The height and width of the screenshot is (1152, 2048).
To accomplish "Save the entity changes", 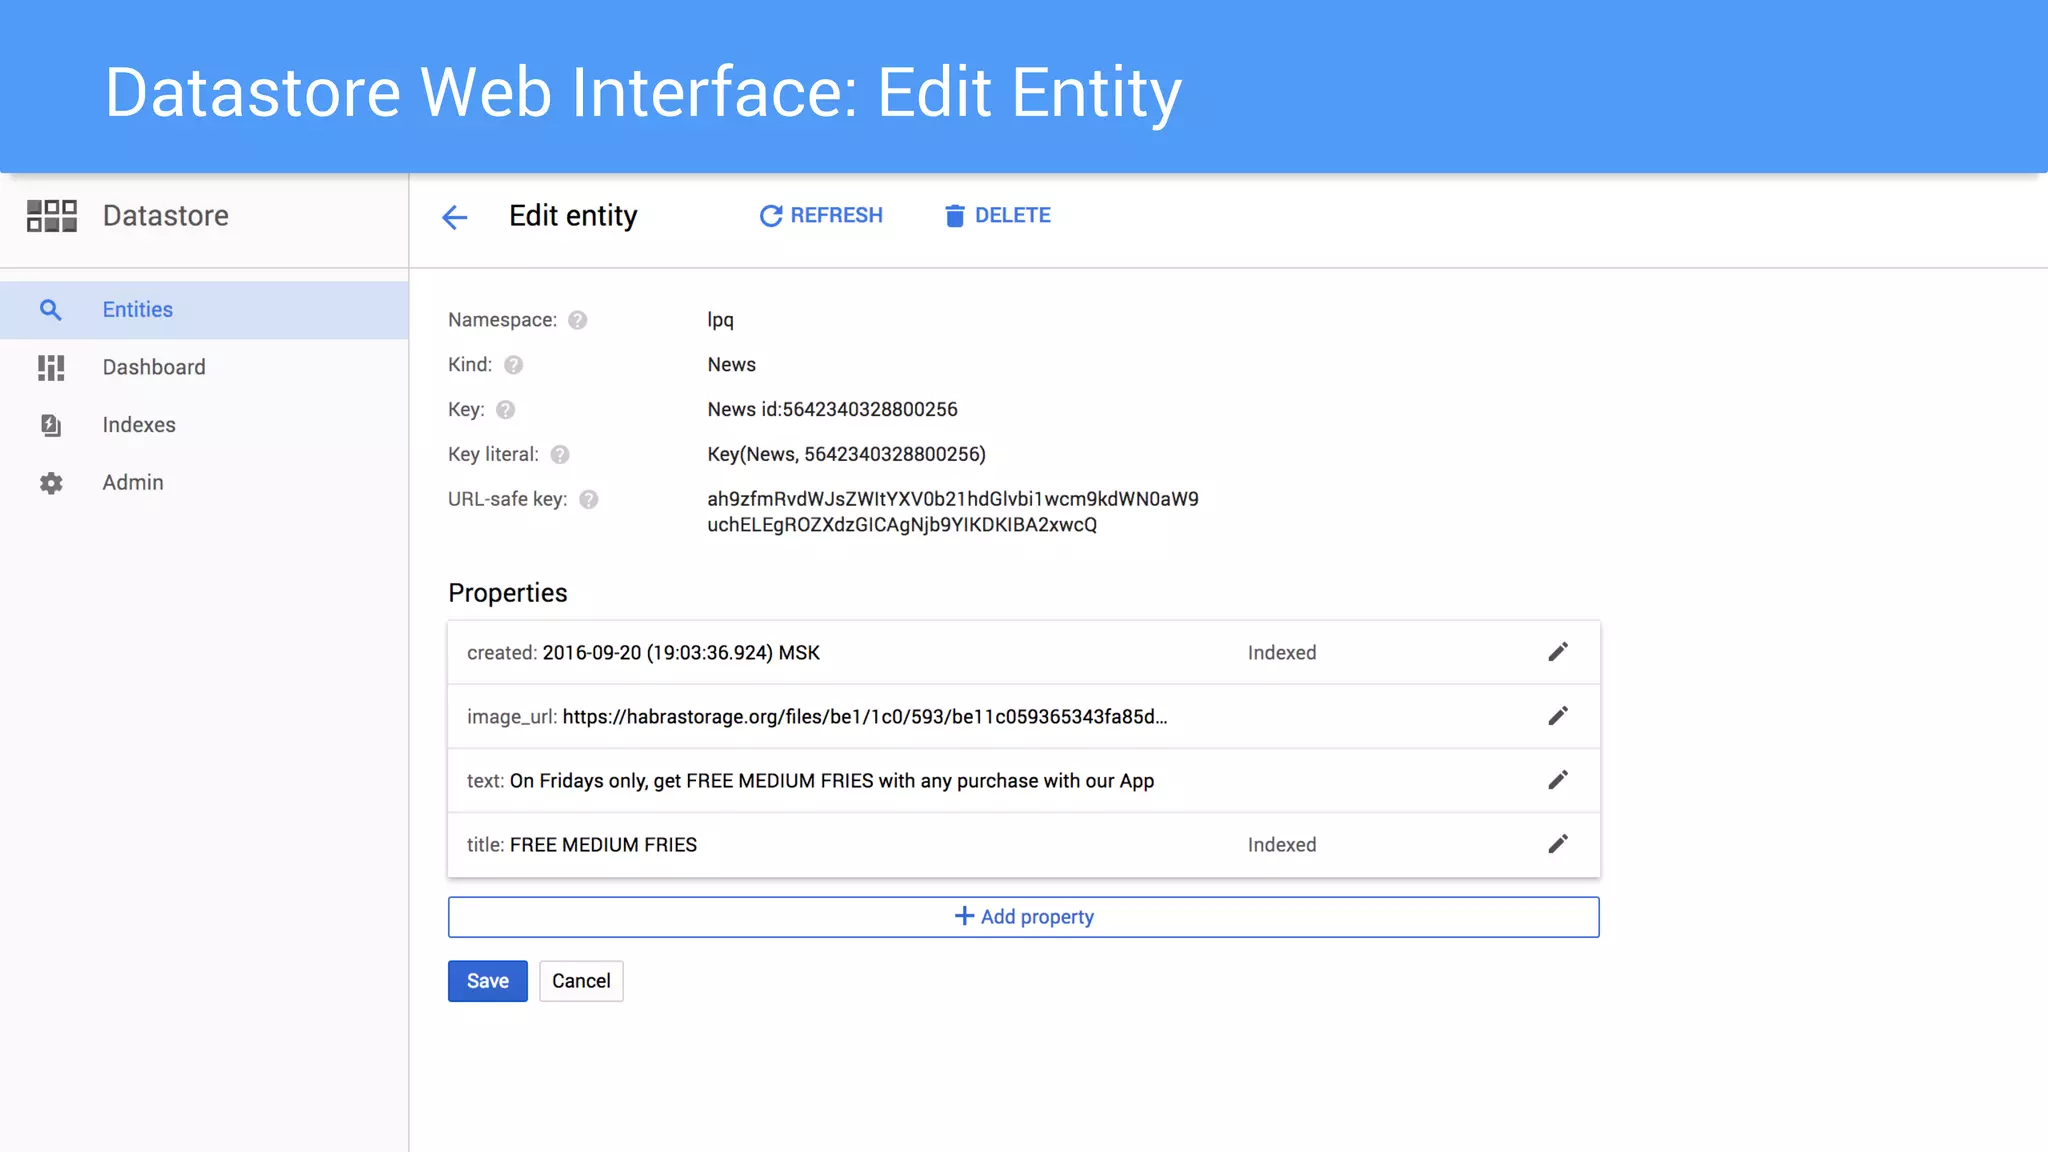I will coord(488,981).
